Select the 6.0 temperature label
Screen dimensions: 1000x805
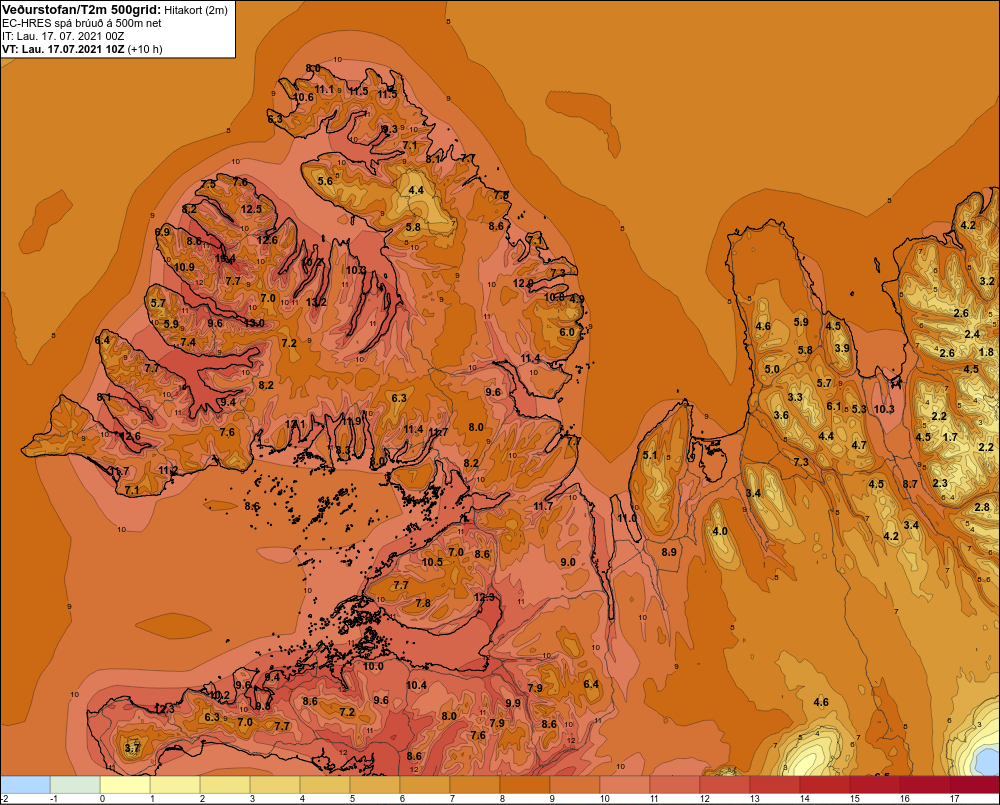tap(567, 332)
